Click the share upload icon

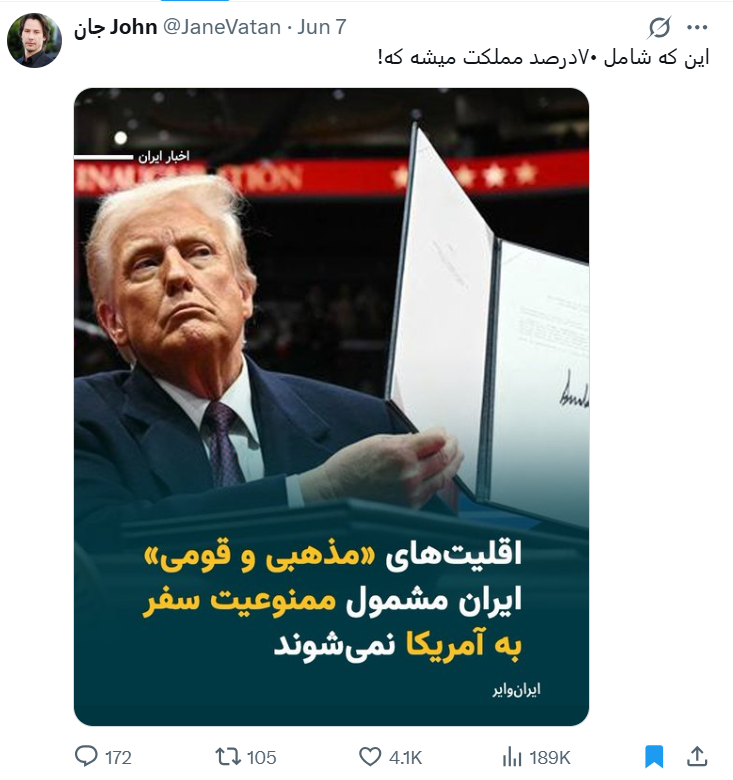[x=697, y=756]
